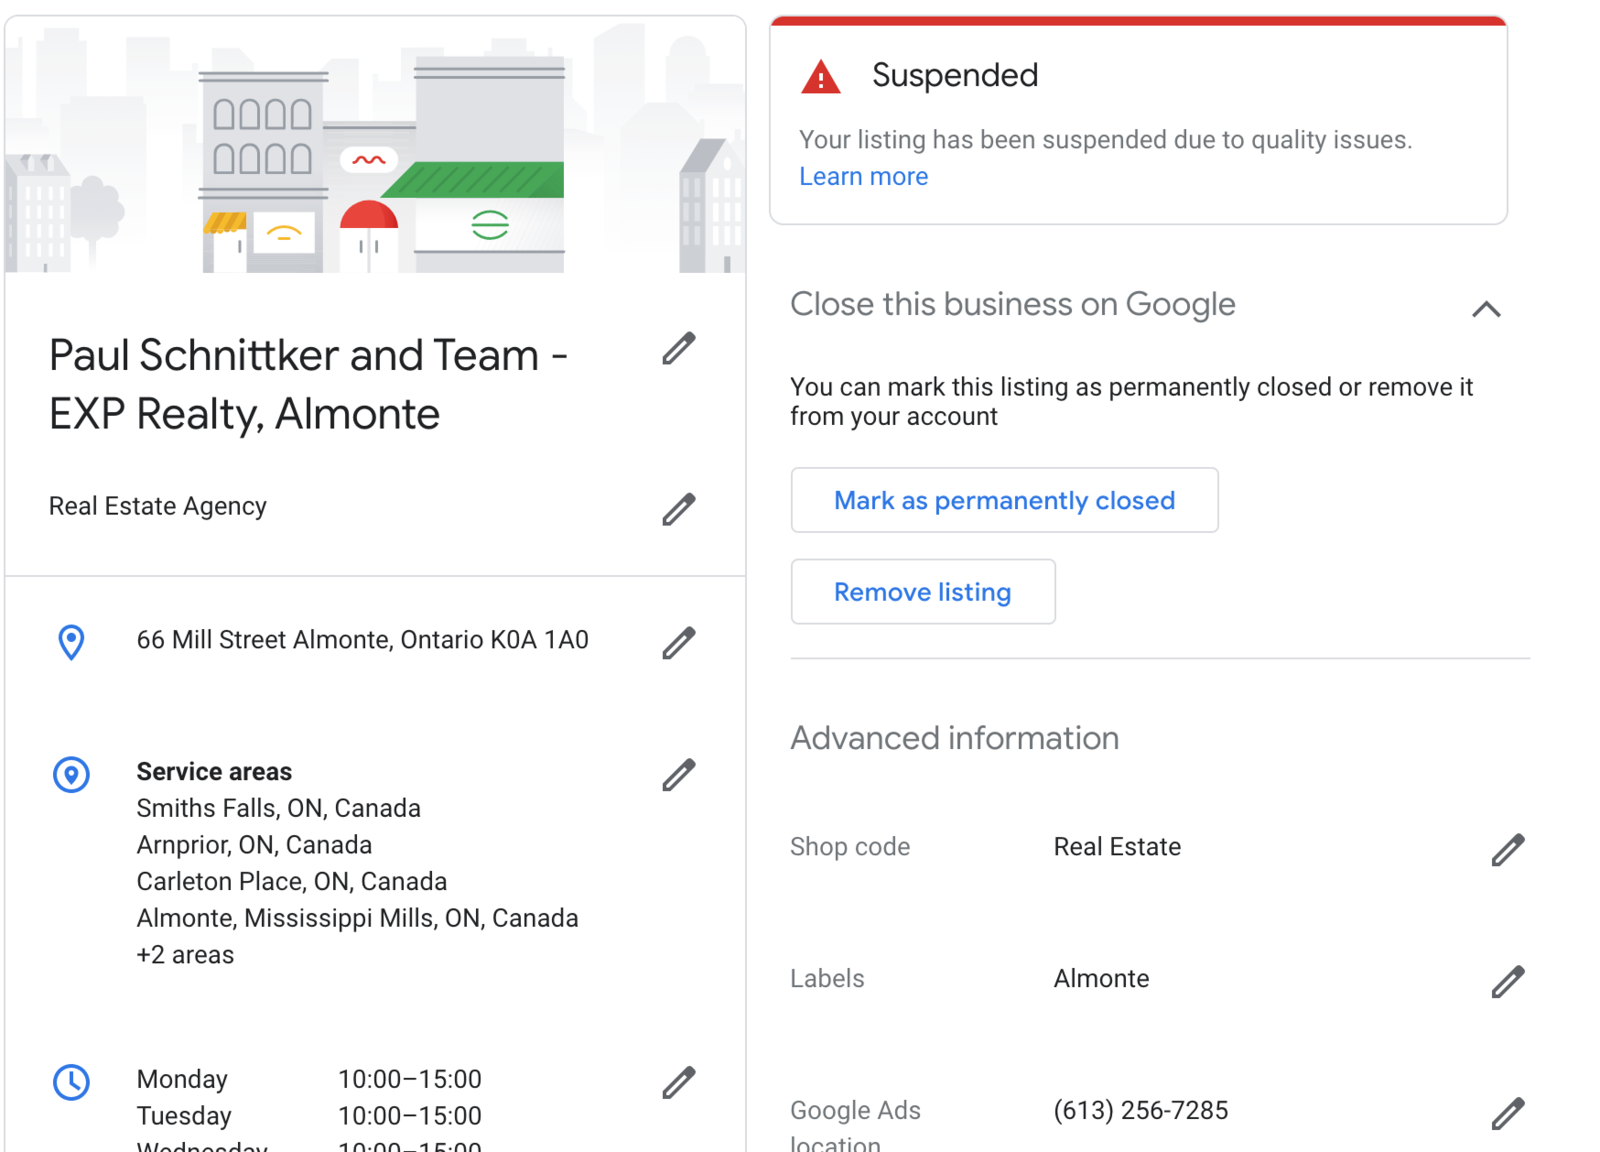Click the Labels value Almonte

[1101, 978]
